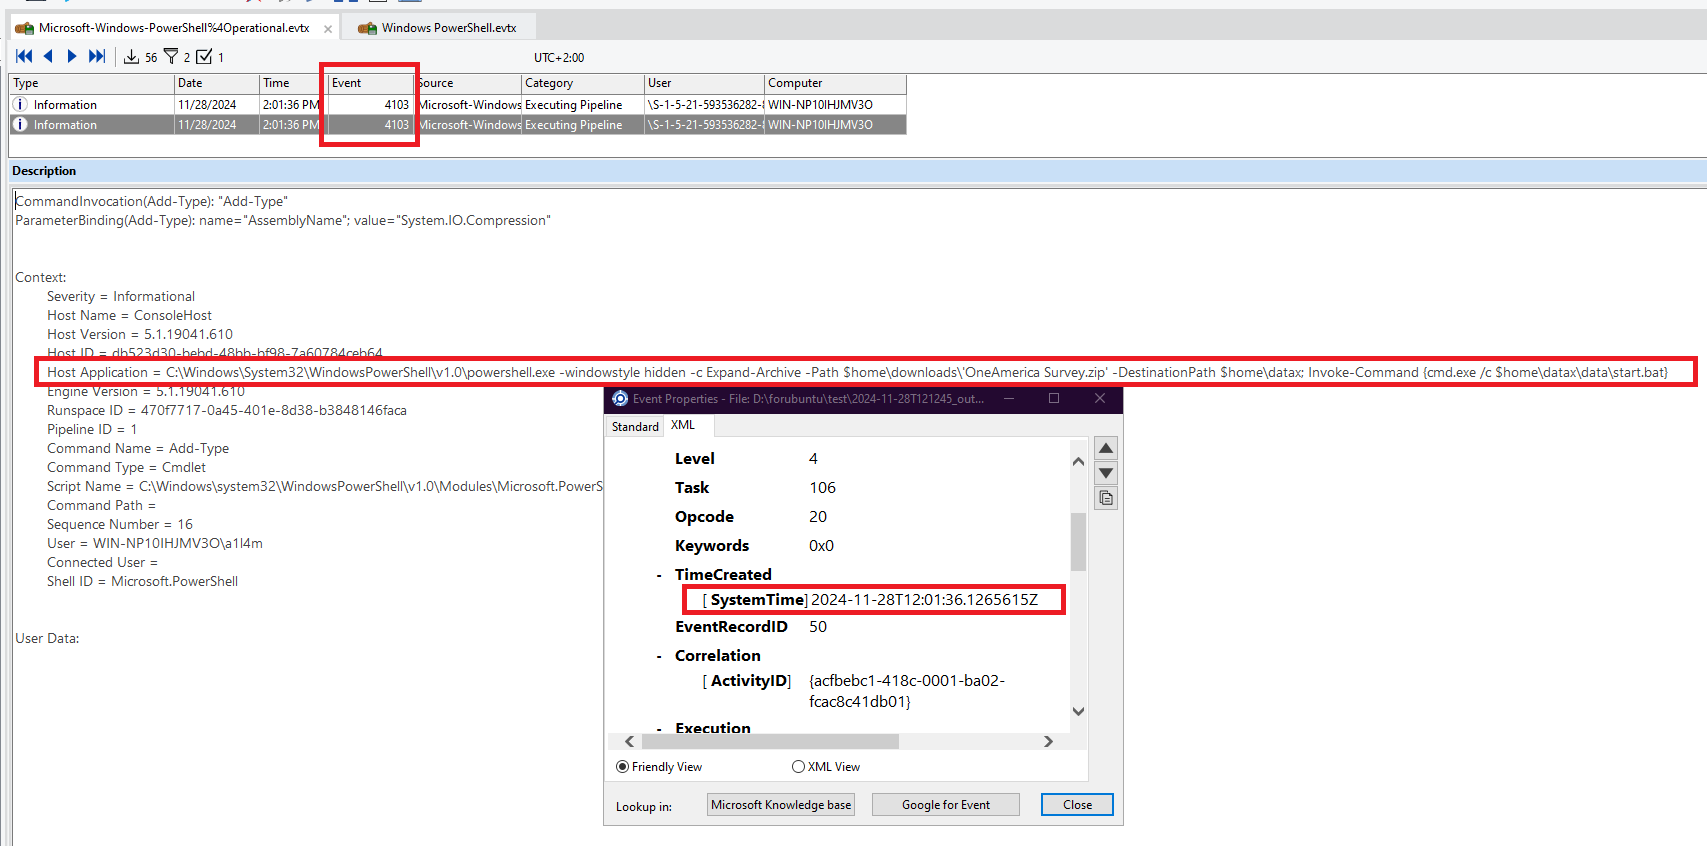The image size is (1707, 846).
Task: Sort events by the Category column header
Action: pos(583,83)
